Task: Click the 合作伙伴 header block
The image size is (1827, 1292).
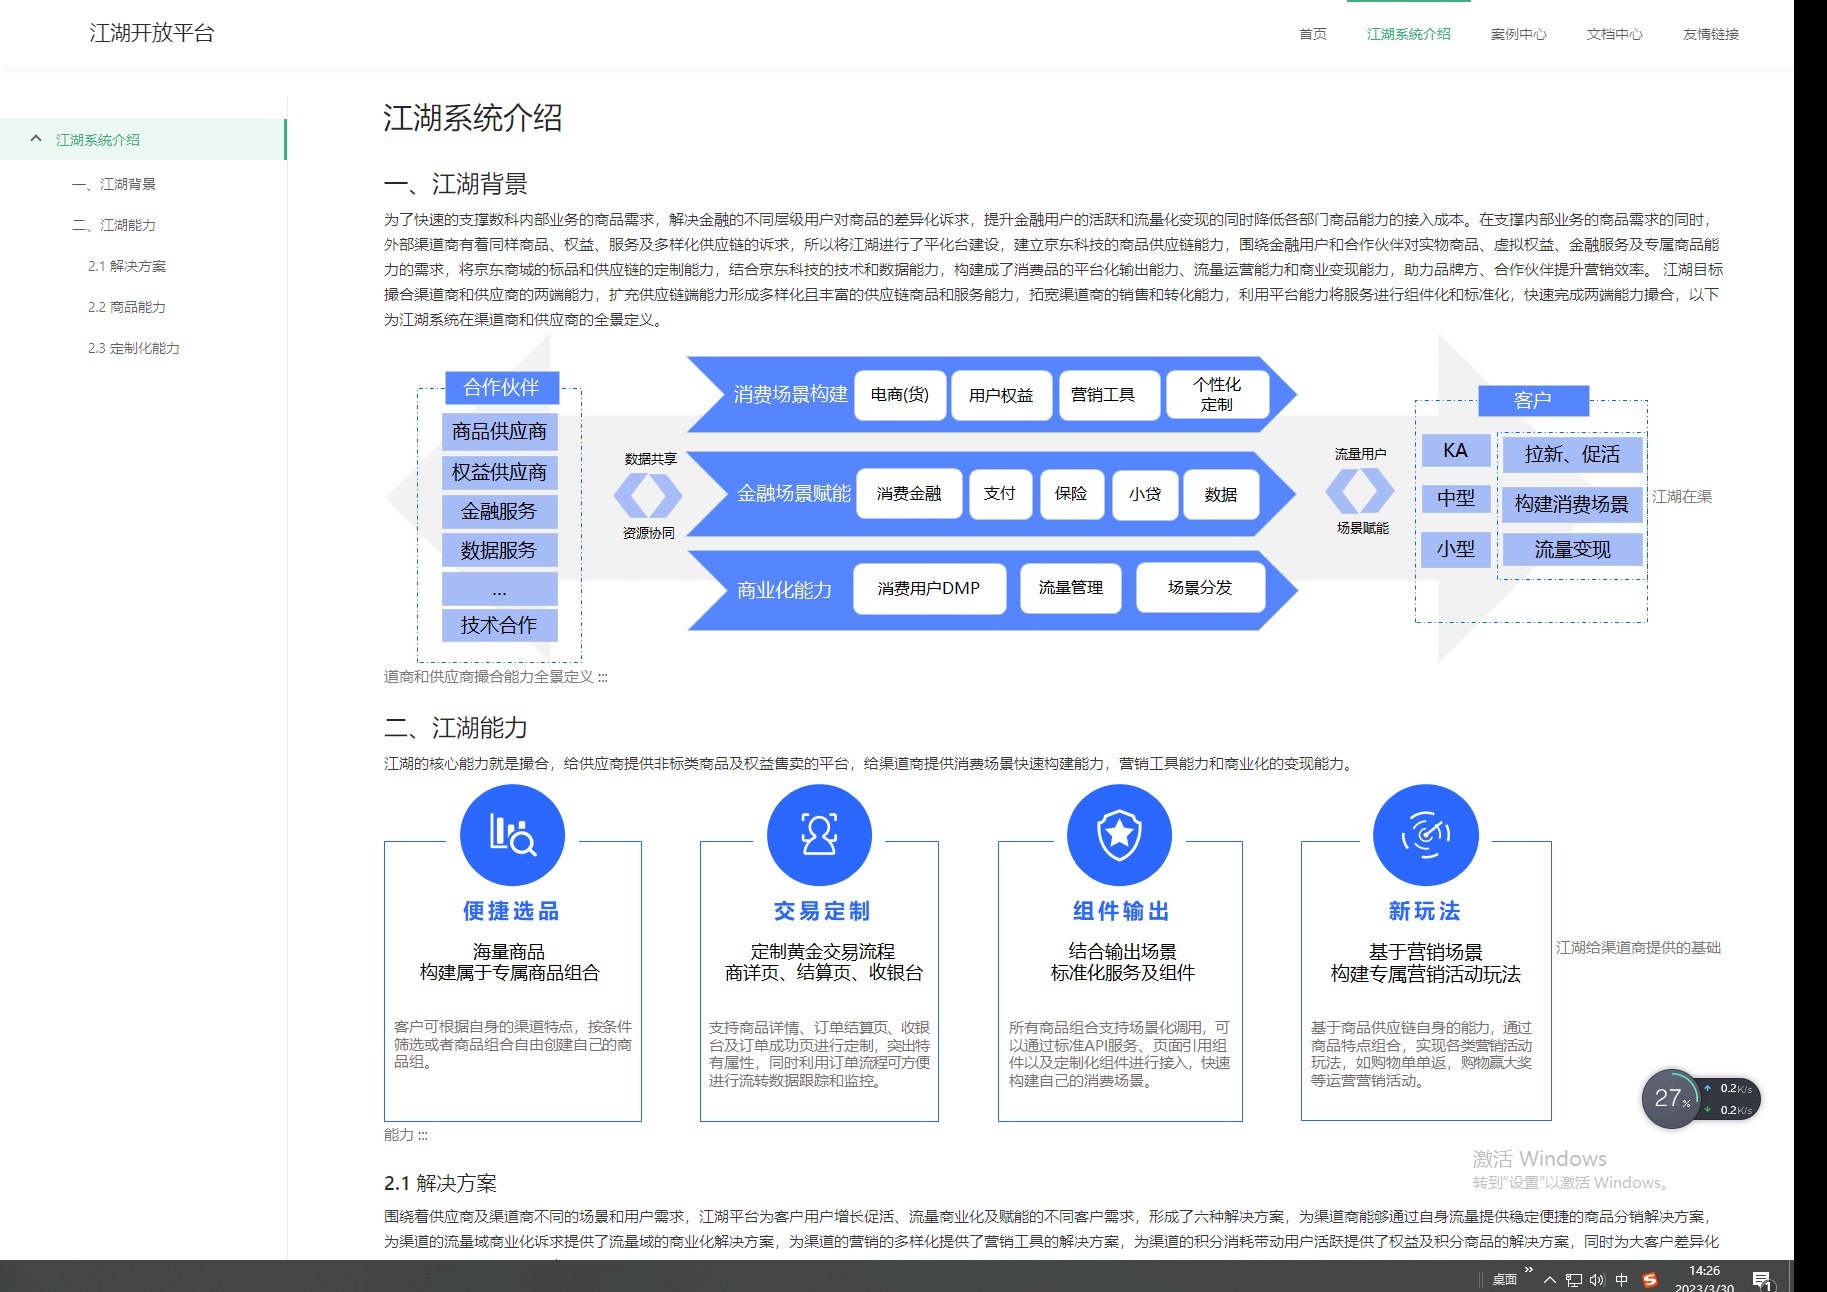Action: pos(502,388)
